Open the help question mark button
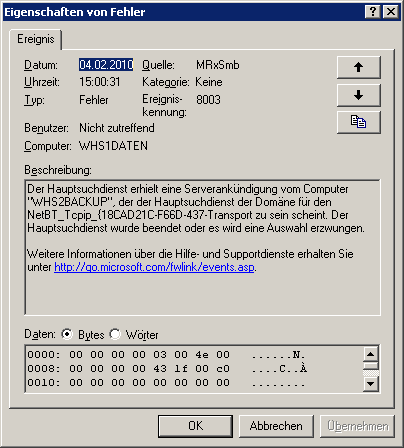The width and height of the screenshot is (404, 448). tap(373, 12)
